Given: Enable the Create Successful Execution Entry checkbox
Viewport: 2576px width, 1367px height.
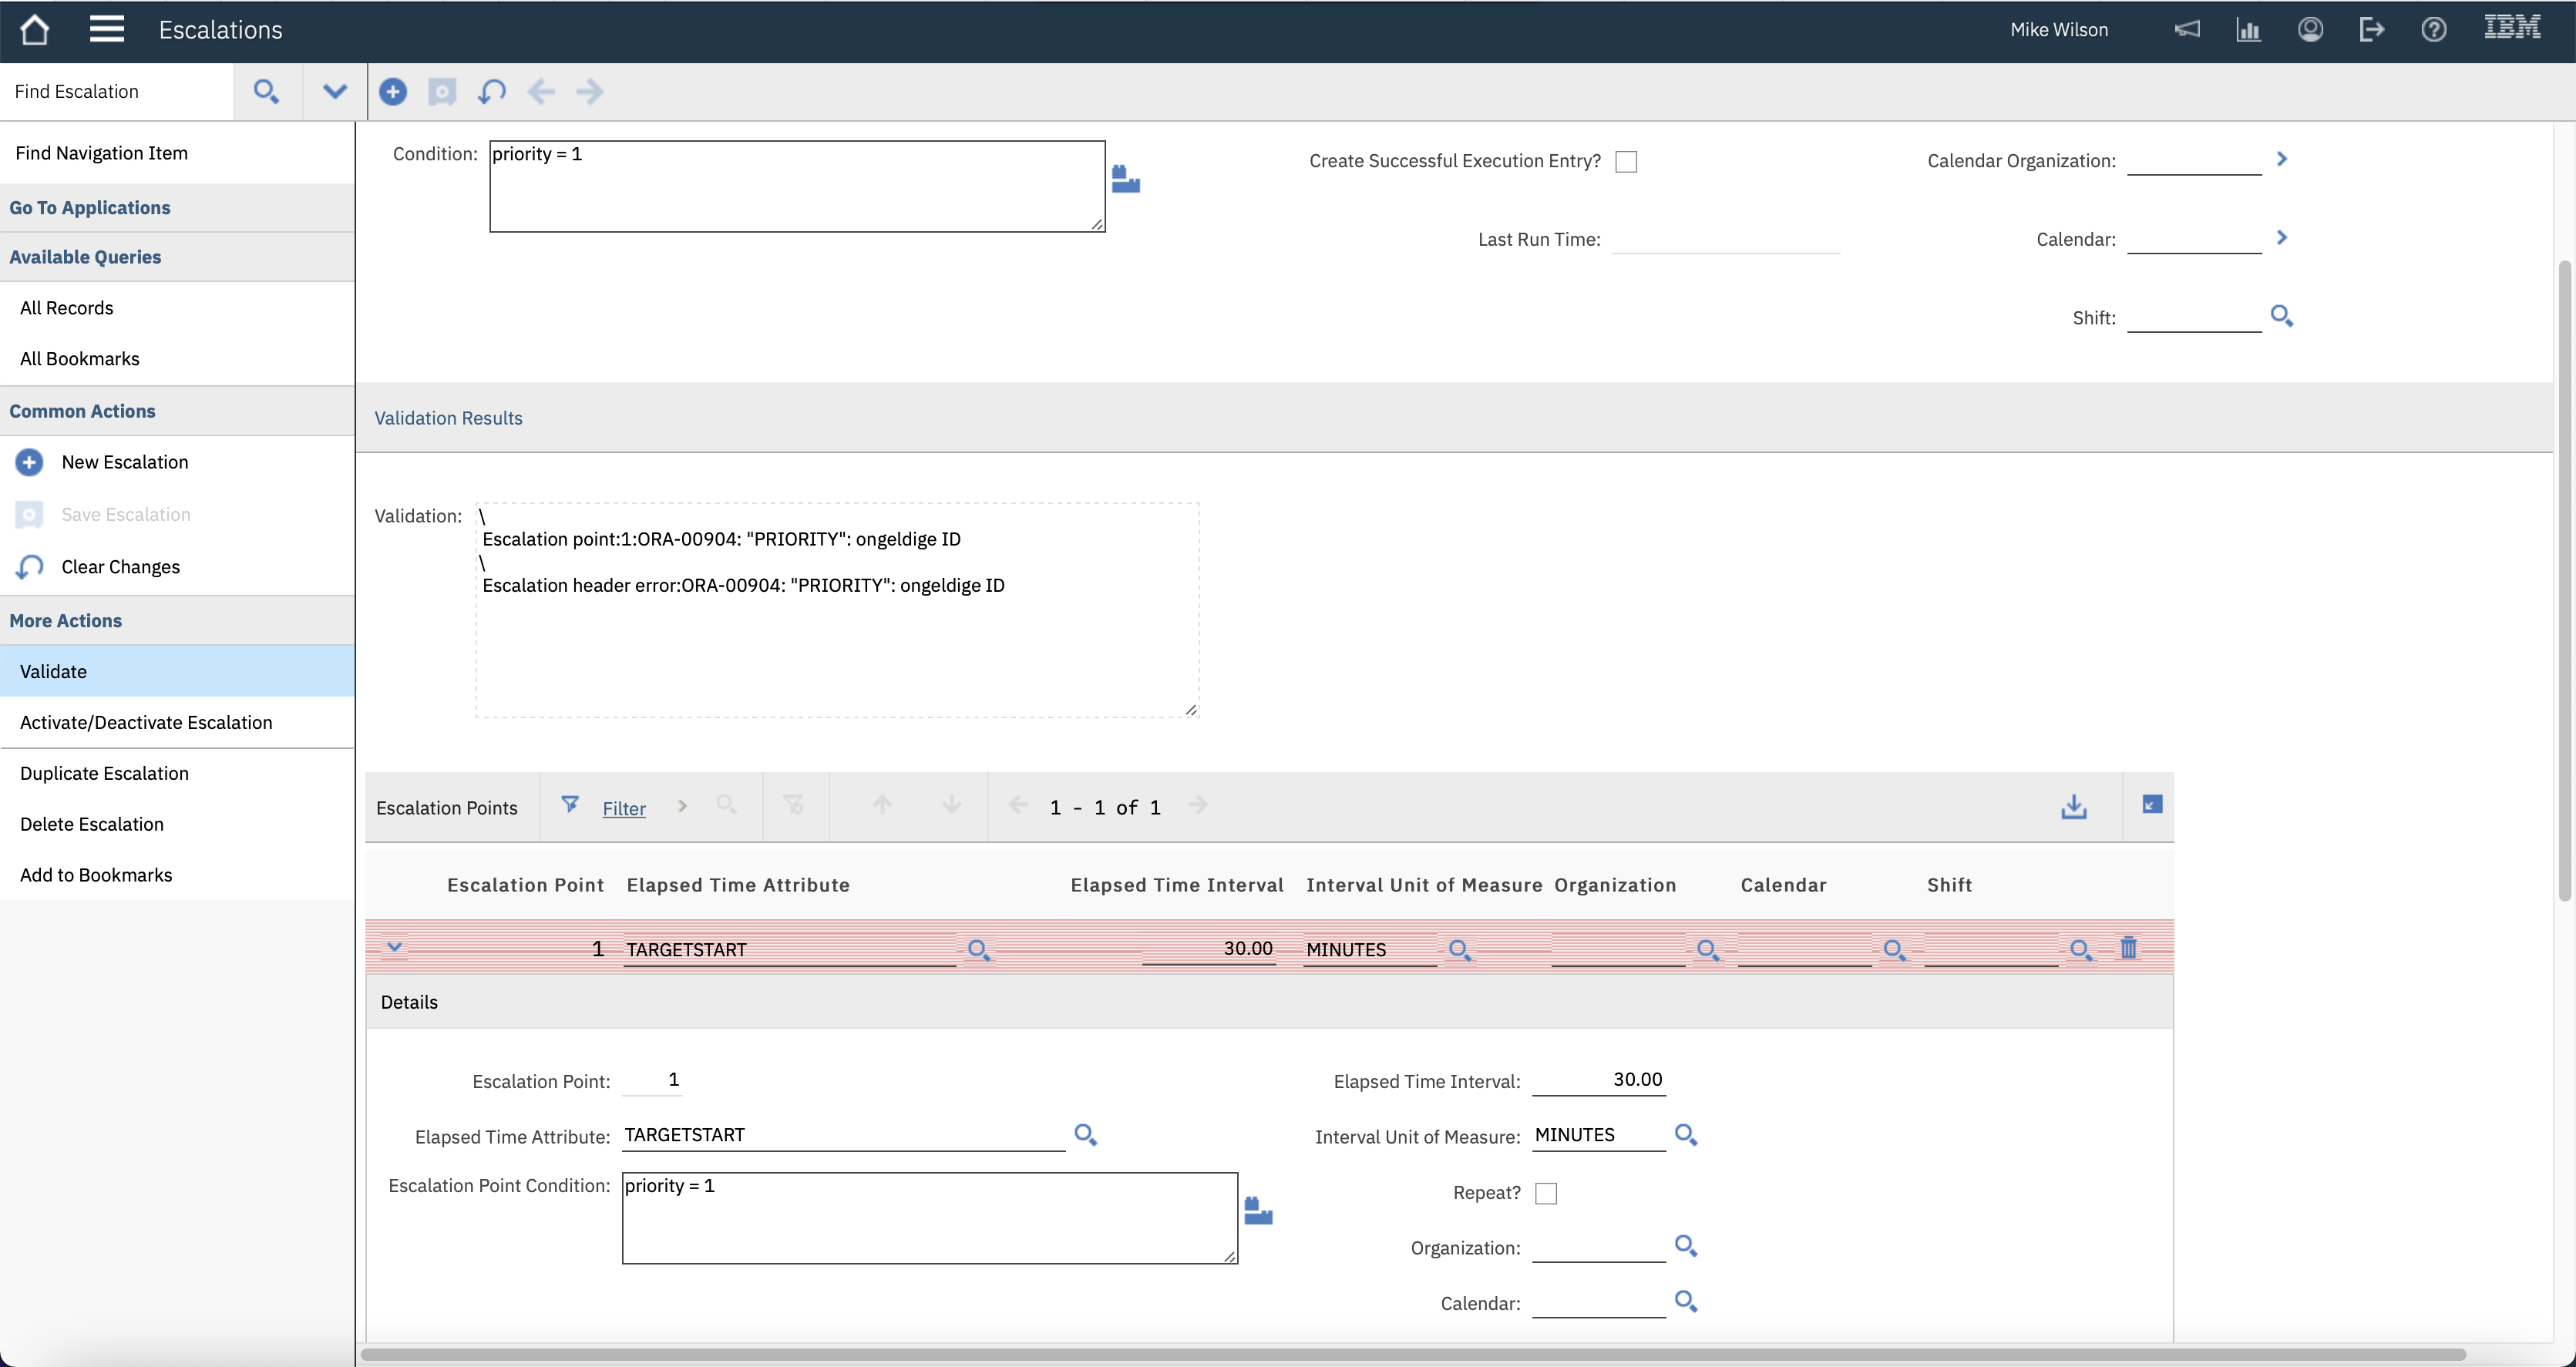Looking at the screenshot, I should [x=1626, y=160].
